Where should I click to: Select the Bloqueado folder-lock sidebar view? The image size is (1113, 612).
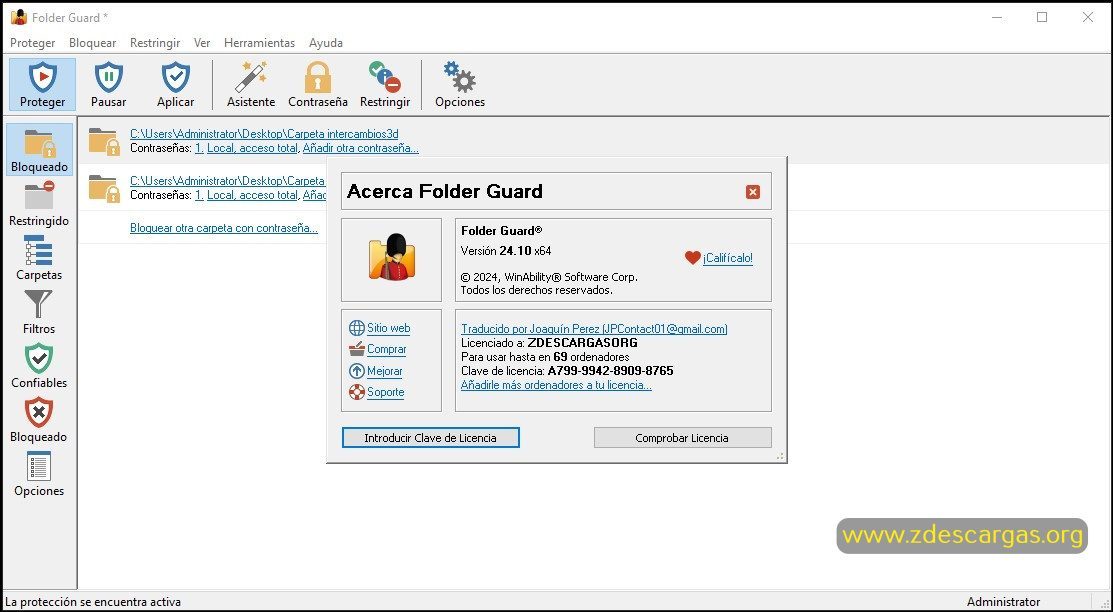(40, 150)
